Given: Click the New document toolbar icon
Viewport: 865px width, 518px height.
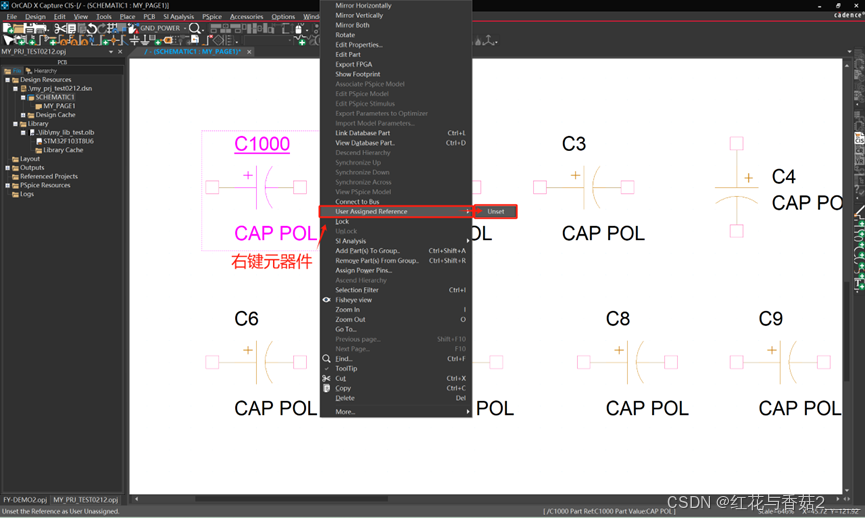Looking at the screenshot, I should click(8, 28).
